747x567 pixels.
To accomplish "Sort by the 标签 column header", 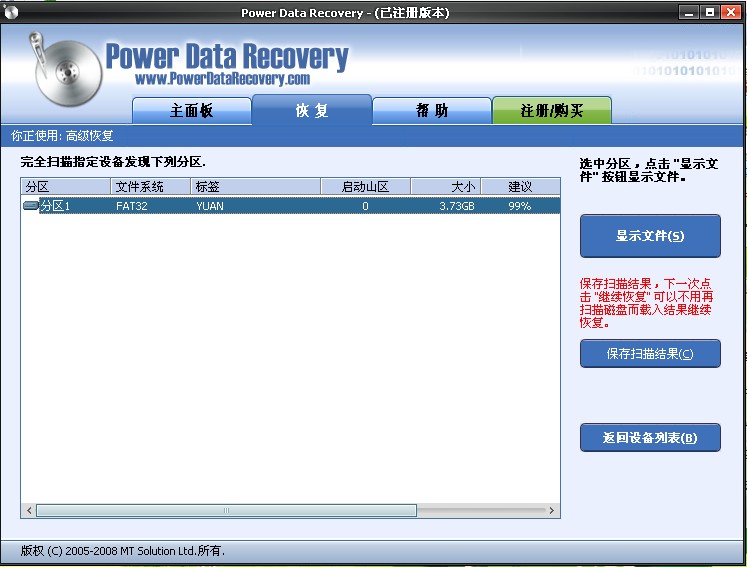I will (256, 186).
